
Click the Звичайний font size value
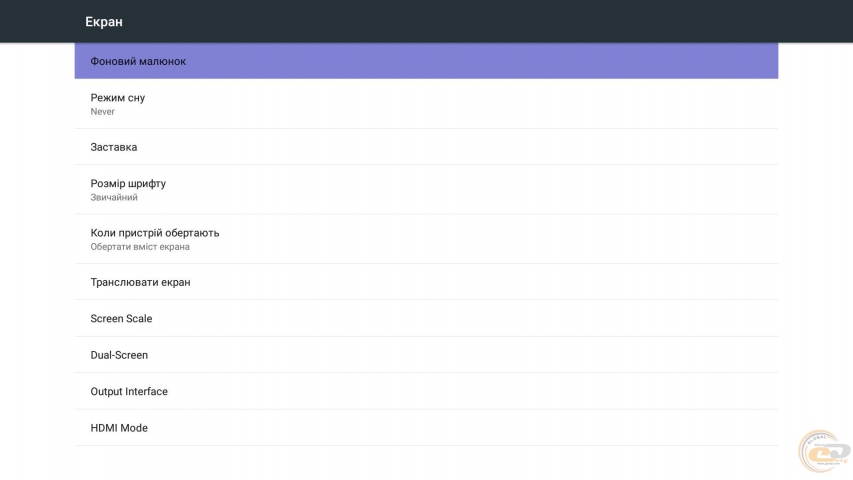tap(114, 198)
